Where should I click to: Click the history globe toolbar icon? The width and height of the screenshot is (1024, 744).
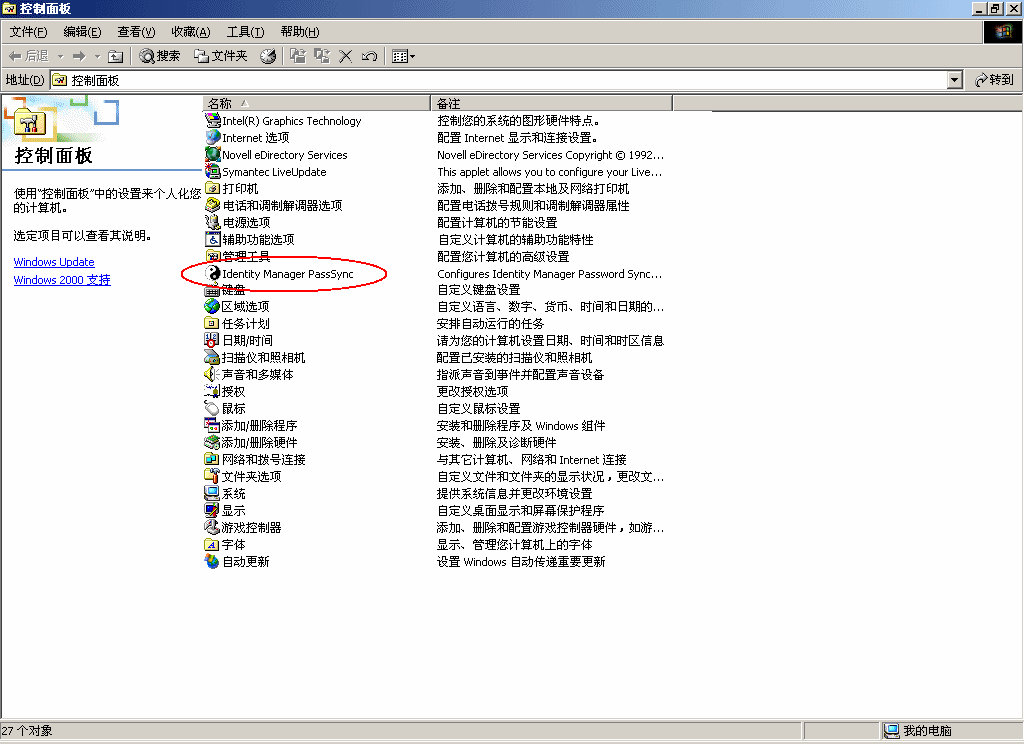tap(266, 56)
